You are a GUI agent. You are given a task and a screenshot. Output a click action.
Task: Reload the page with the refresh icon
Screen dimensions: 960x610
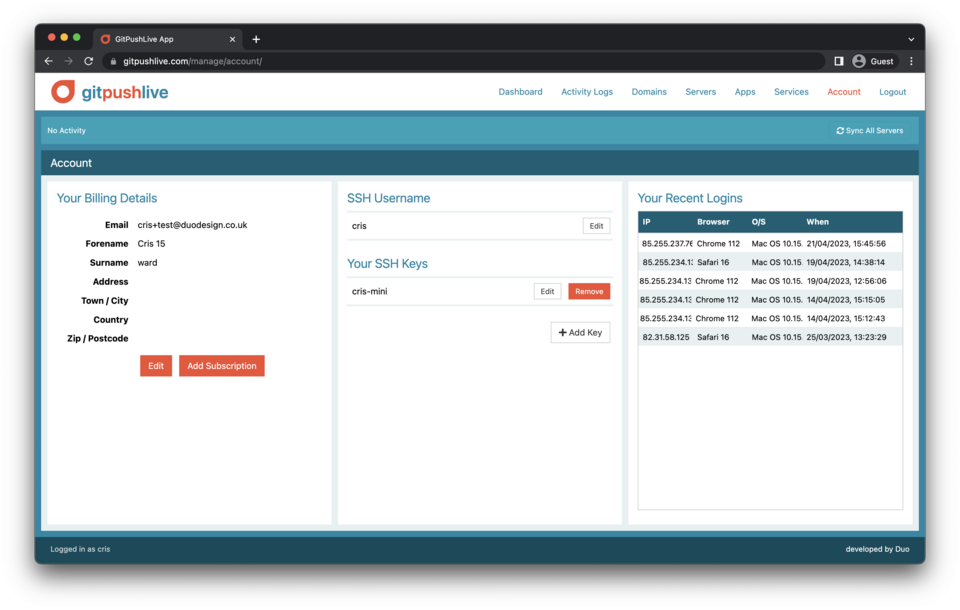[89, 61]
